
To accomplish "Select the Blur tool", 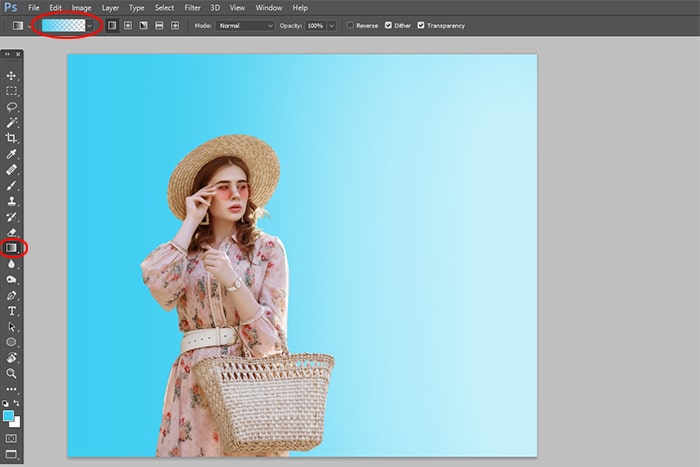I will coord(12,264).
